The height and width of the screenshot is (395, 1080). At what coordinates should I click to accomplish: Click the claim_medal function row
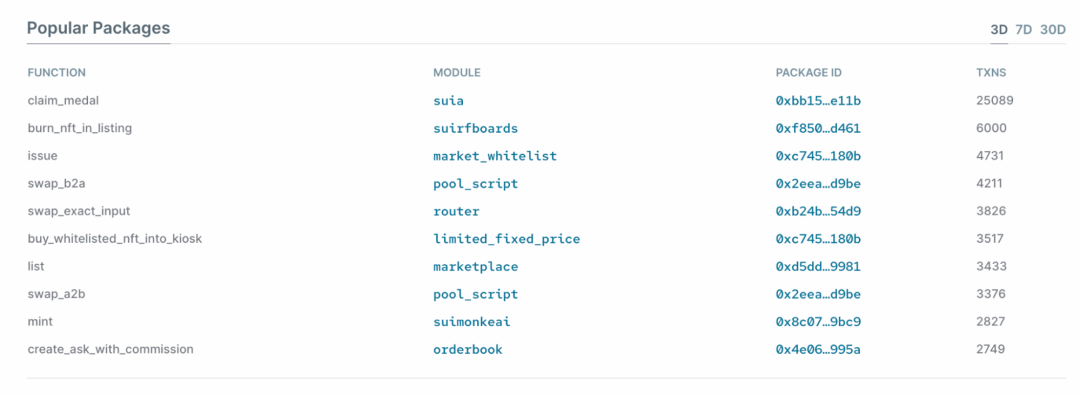point(546,101)
